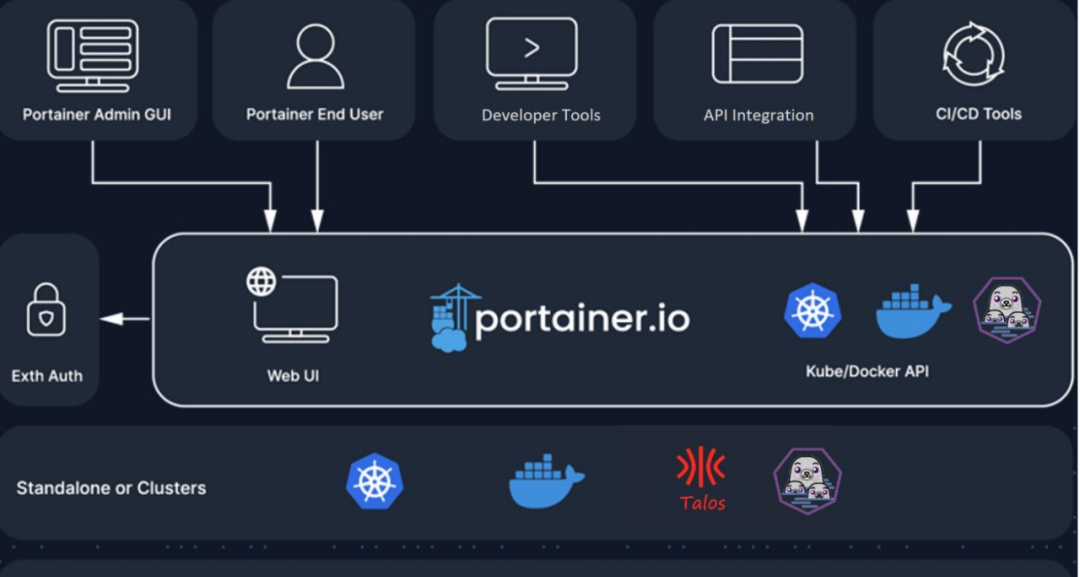Select the API Integration window icon

[758, 54]
